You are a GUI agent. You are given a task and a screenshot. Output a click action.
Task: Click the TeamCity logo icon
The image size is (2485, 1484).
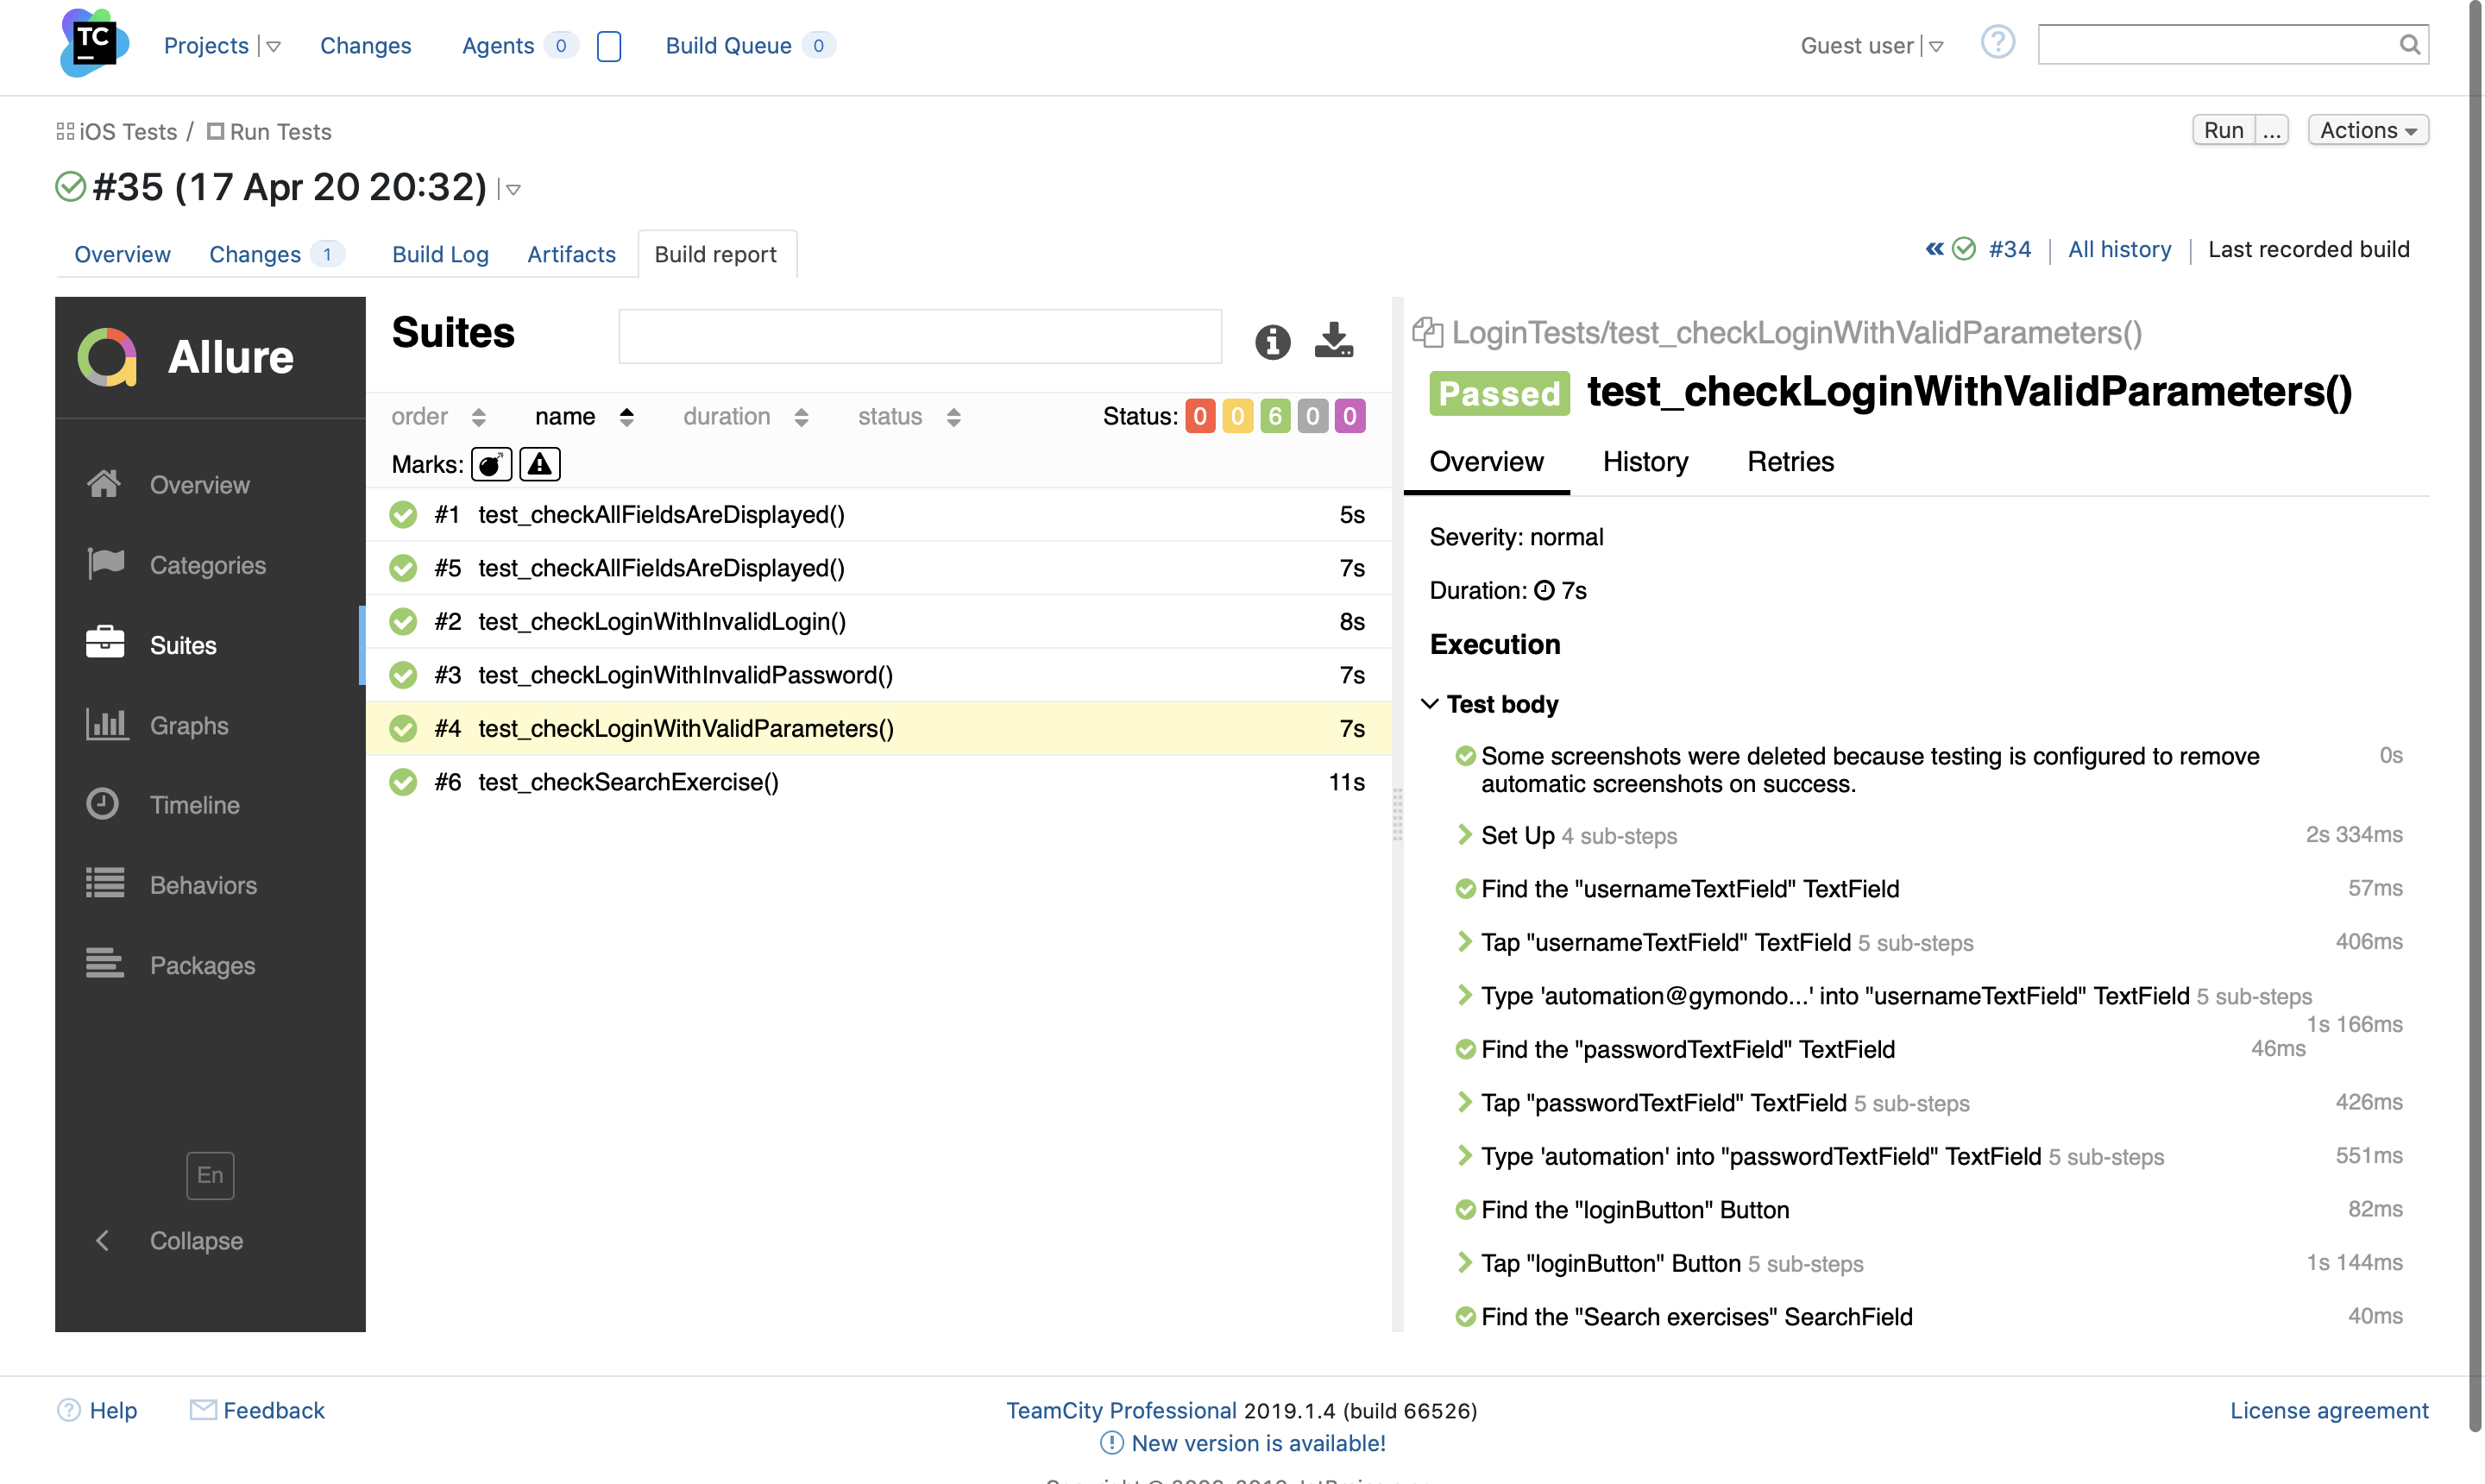click(x=94, y=43)
